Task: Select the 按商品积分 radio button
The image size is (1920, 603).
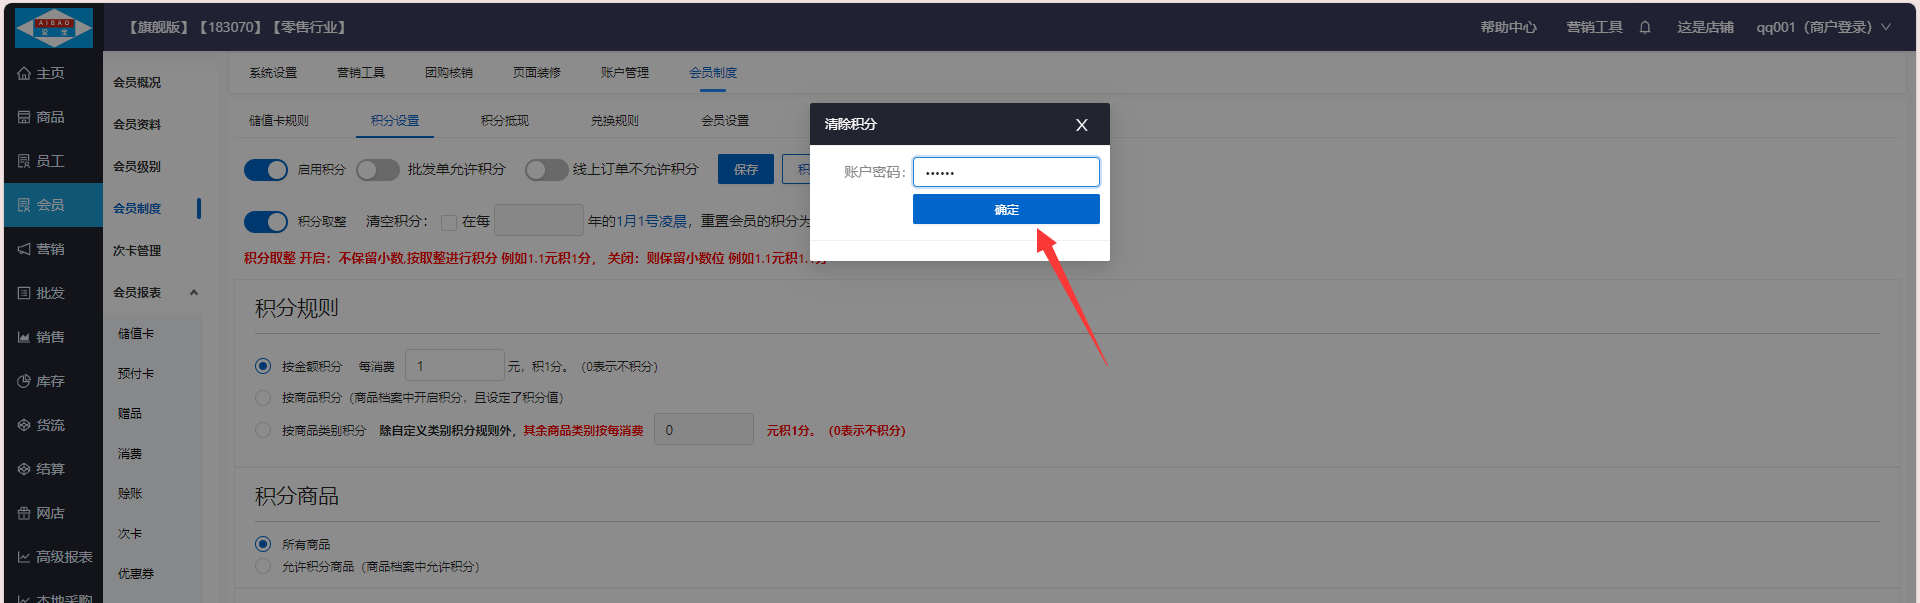Action: point(263,398)
